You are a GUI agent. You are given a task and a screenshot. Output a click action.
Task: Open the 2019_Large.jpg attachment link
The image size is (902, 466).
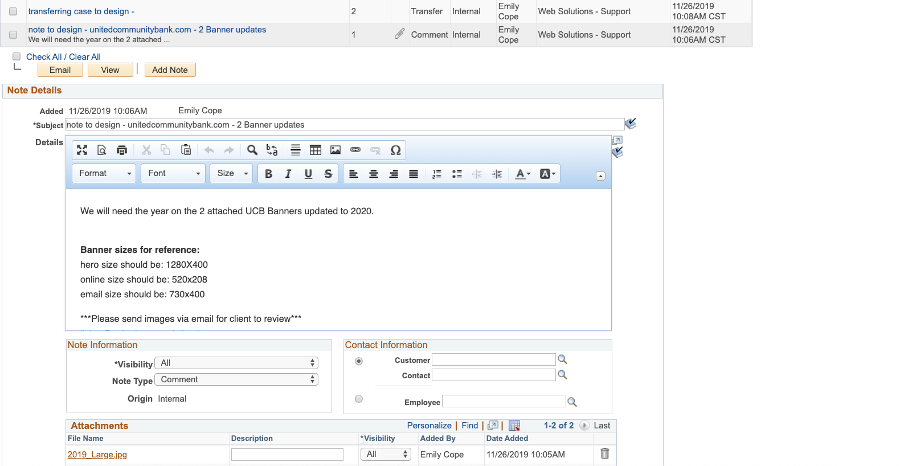96,455
